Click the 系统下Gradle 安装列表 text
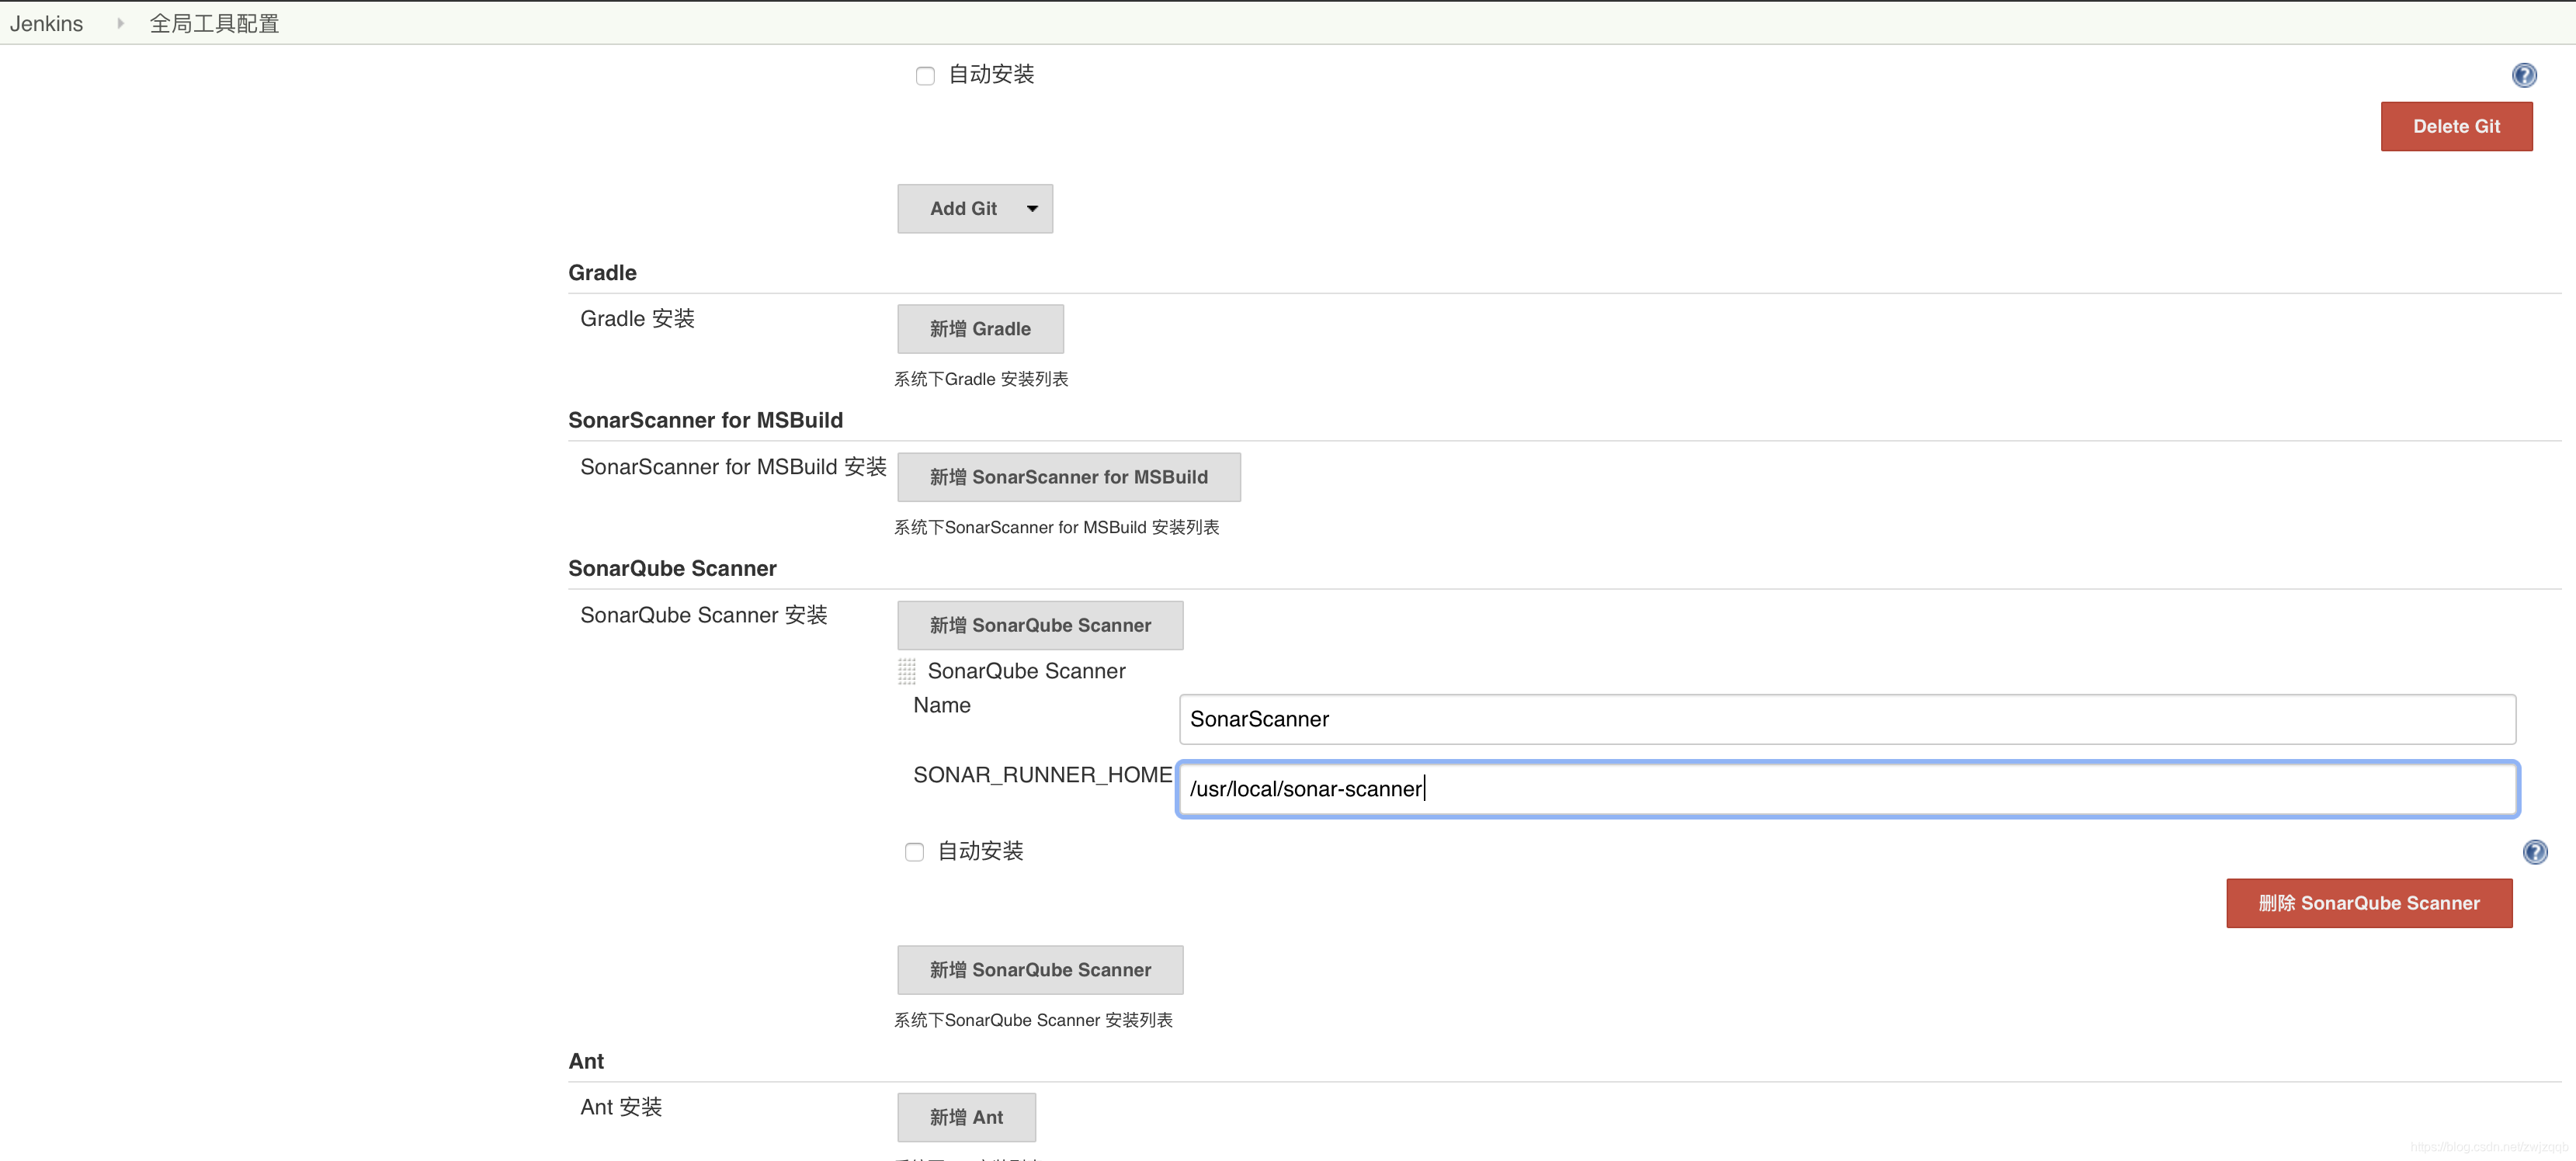This screenshot has width=2576, height=1161. coord(980,379)
